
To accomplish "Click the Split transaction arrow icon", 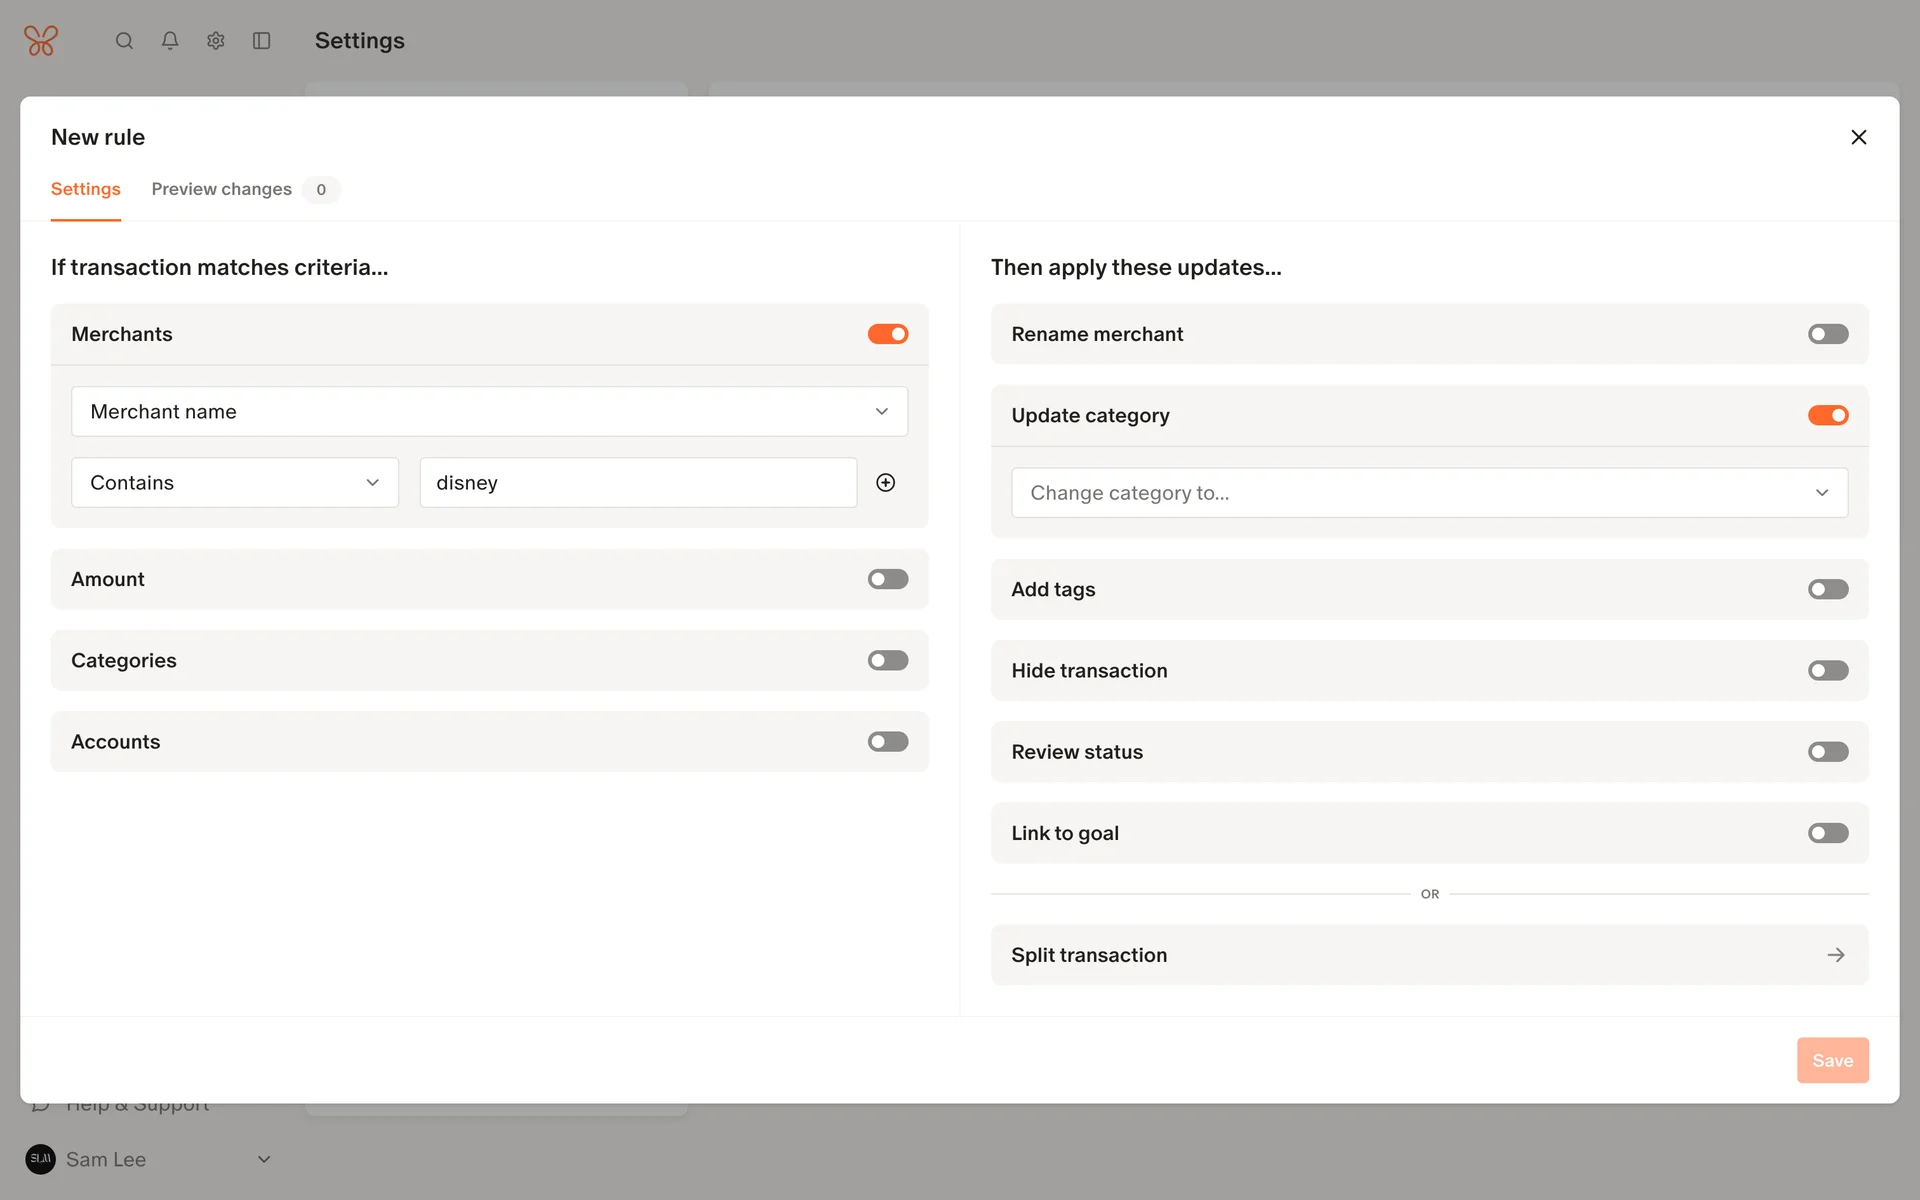I will tap(1835, 955).
